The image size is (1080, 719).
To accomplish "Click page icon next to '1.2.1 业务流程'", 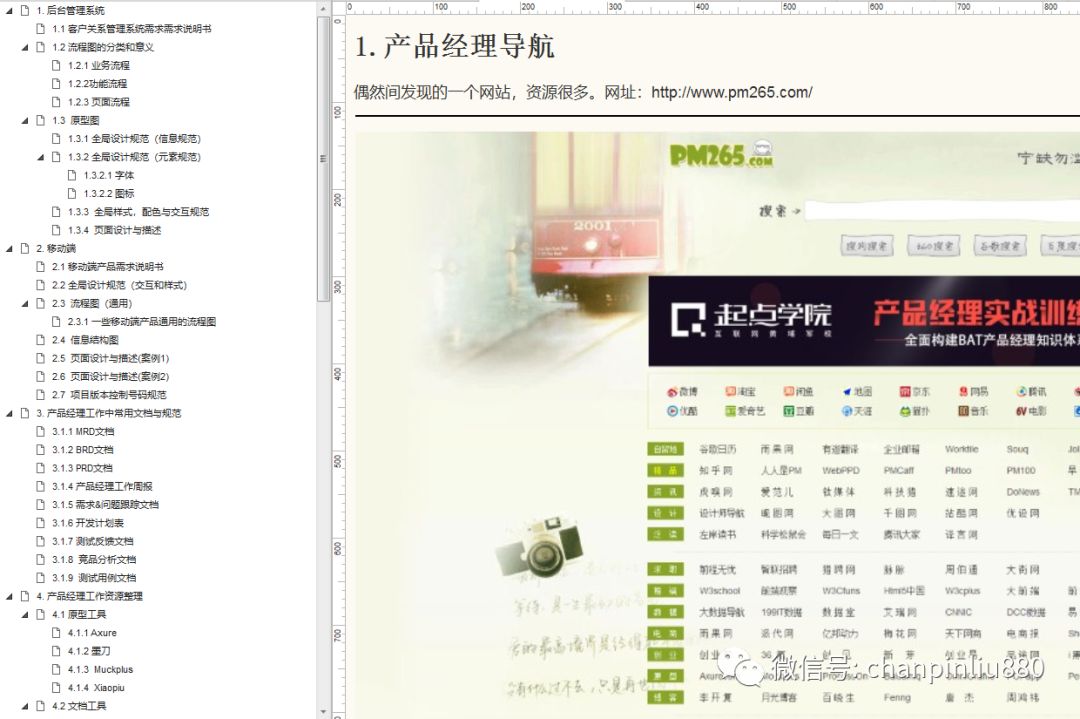I will pyautogui.click(x=56, y=65).
